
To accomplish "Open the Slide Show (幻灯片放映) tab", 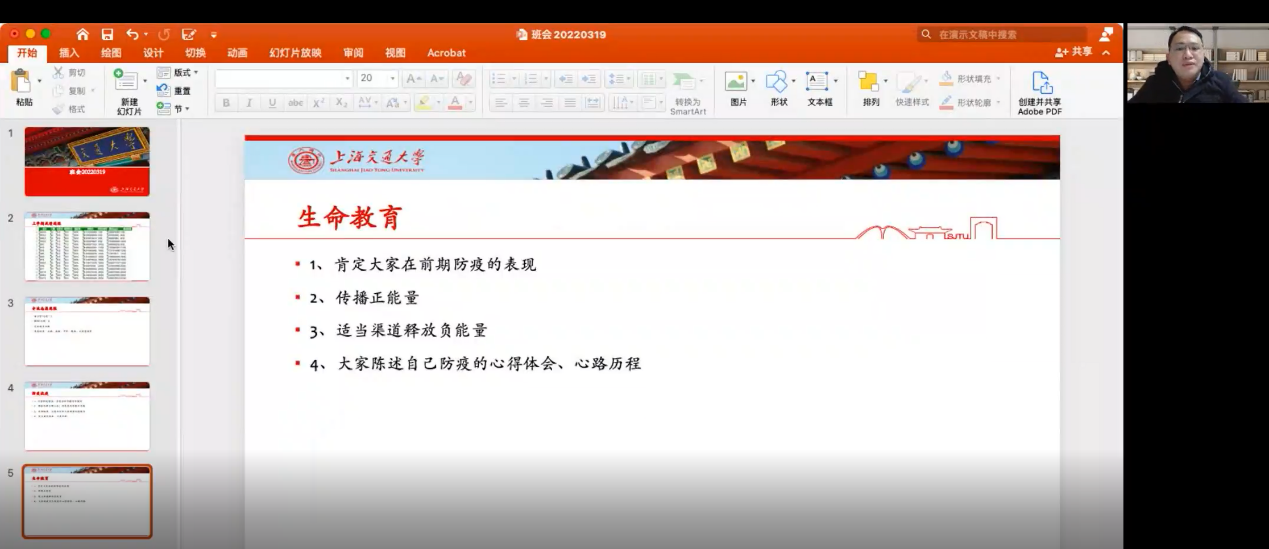I will (295, 53).
